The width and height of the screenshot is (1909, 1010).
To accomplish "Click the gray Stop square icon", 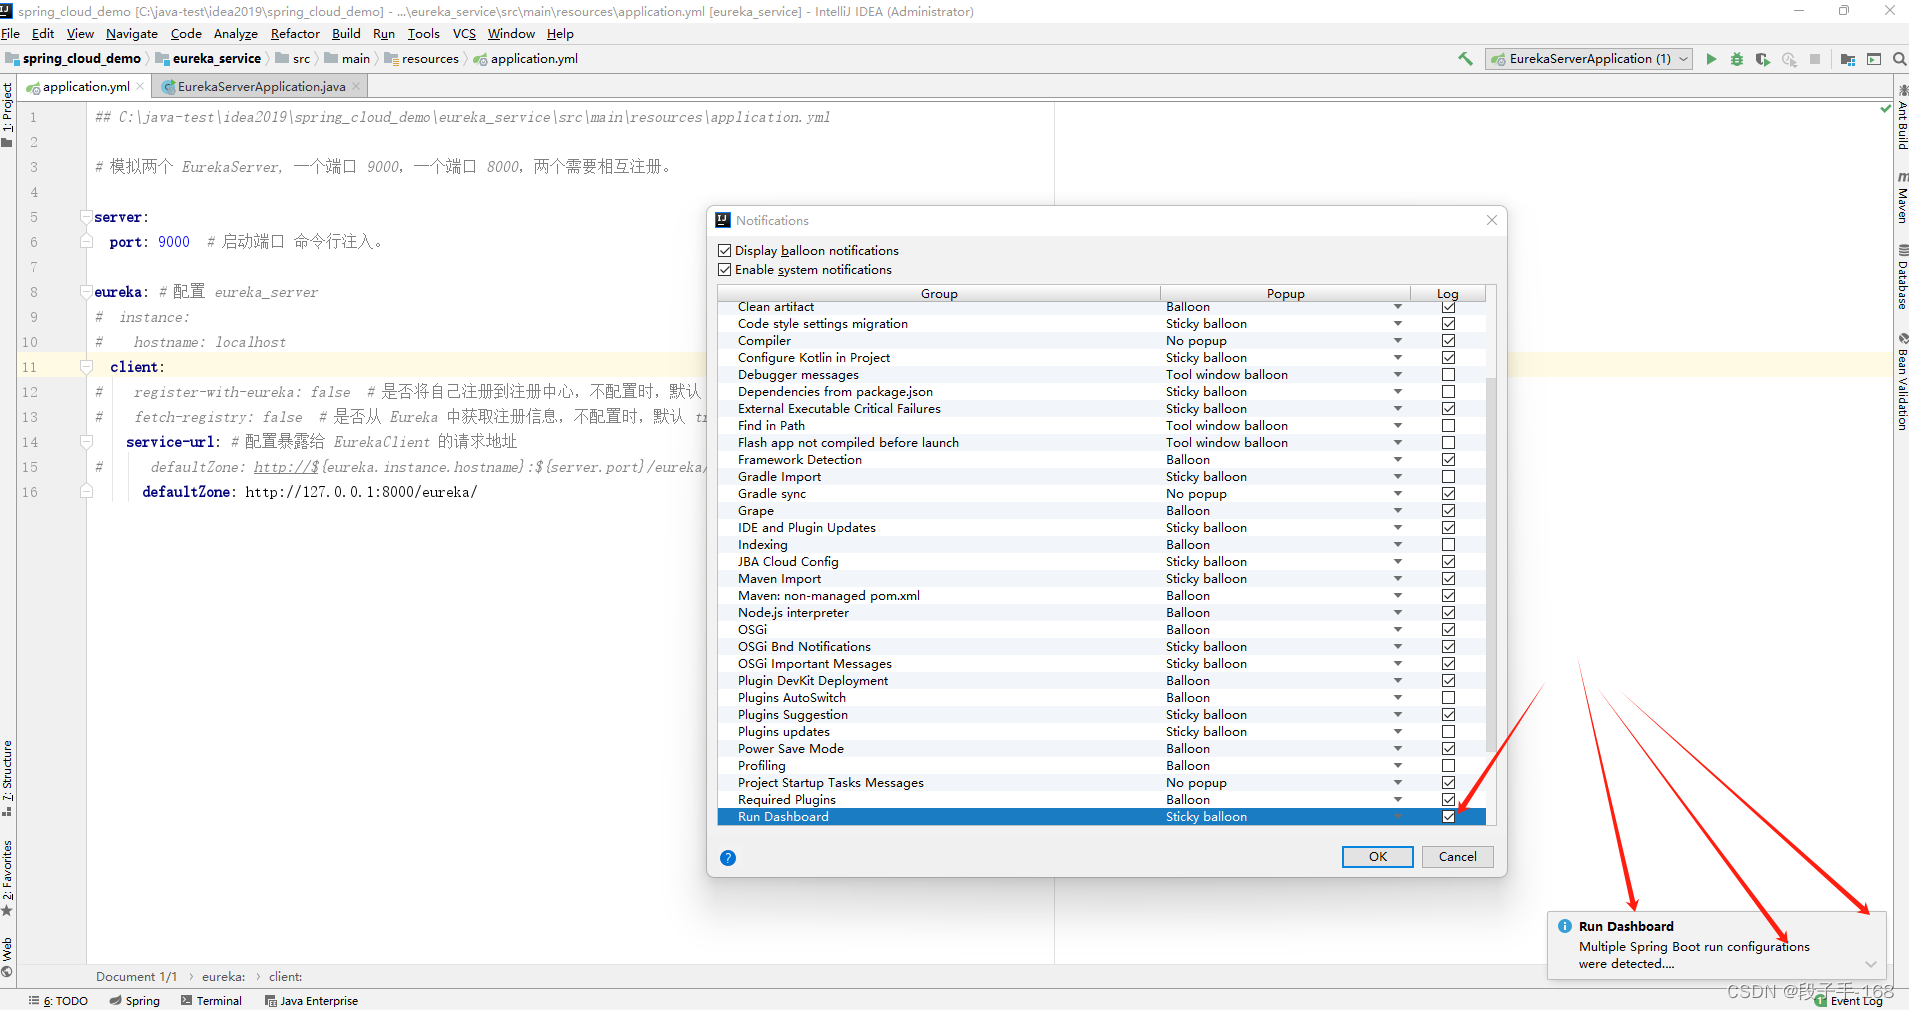I will coord(1815,59).
